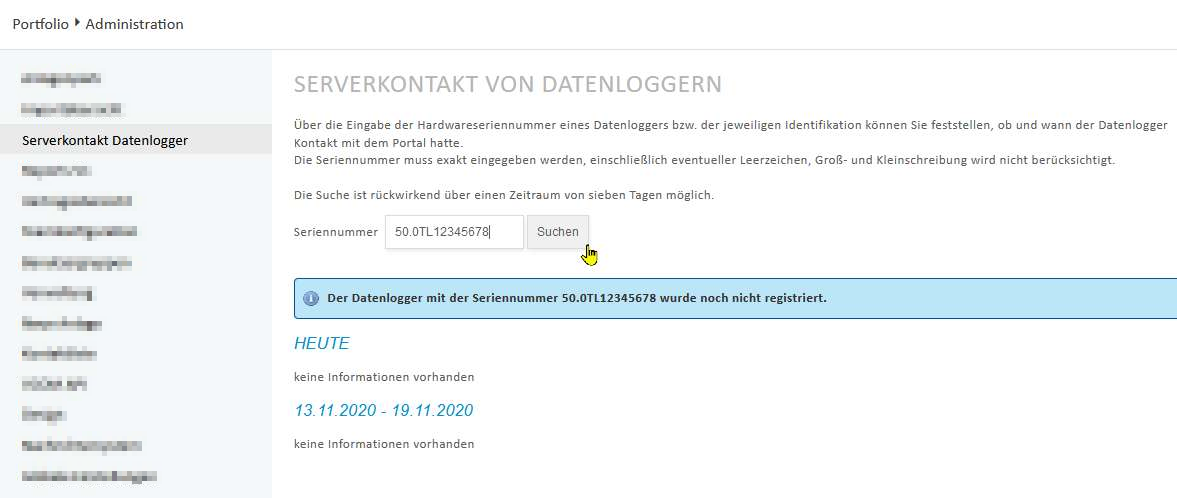Focus the Seriennummer input field
1177x498 pixels.
pos(453,232)
